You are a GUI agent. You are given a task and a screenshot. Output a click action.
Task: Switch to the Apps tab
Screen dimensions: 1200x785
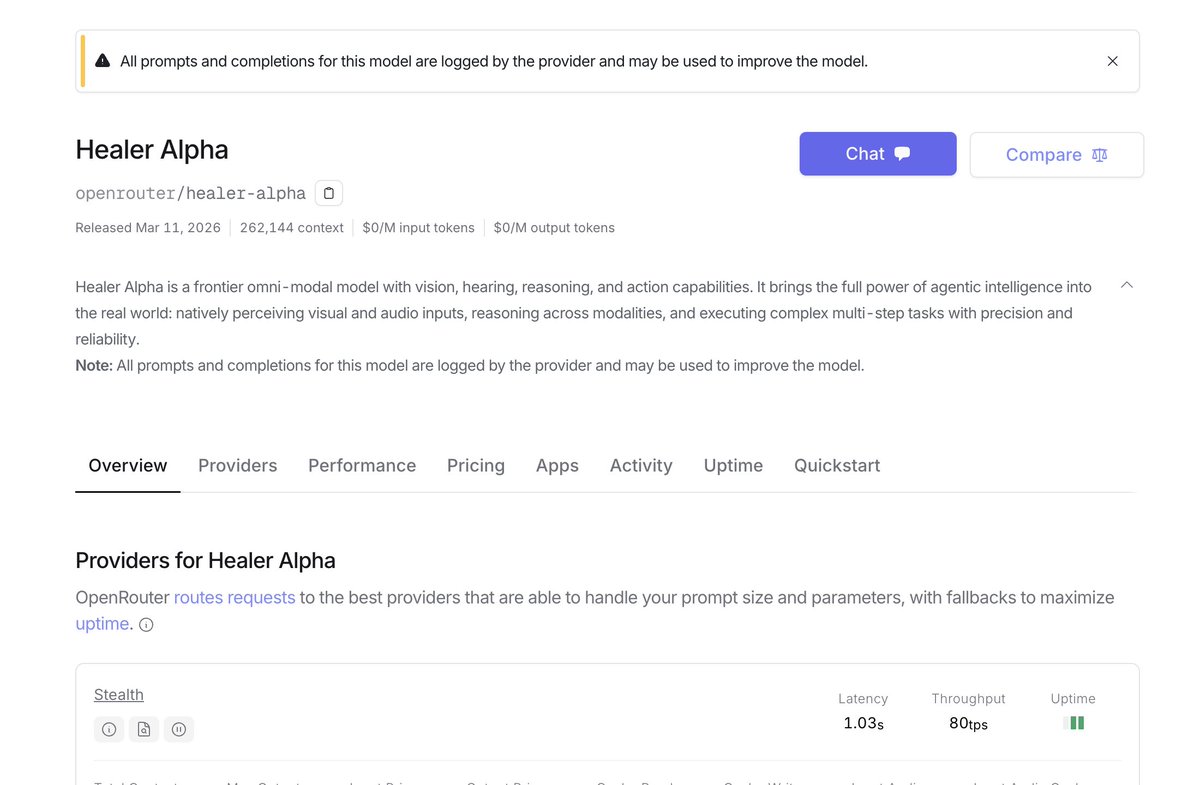[x=557, y=465]
